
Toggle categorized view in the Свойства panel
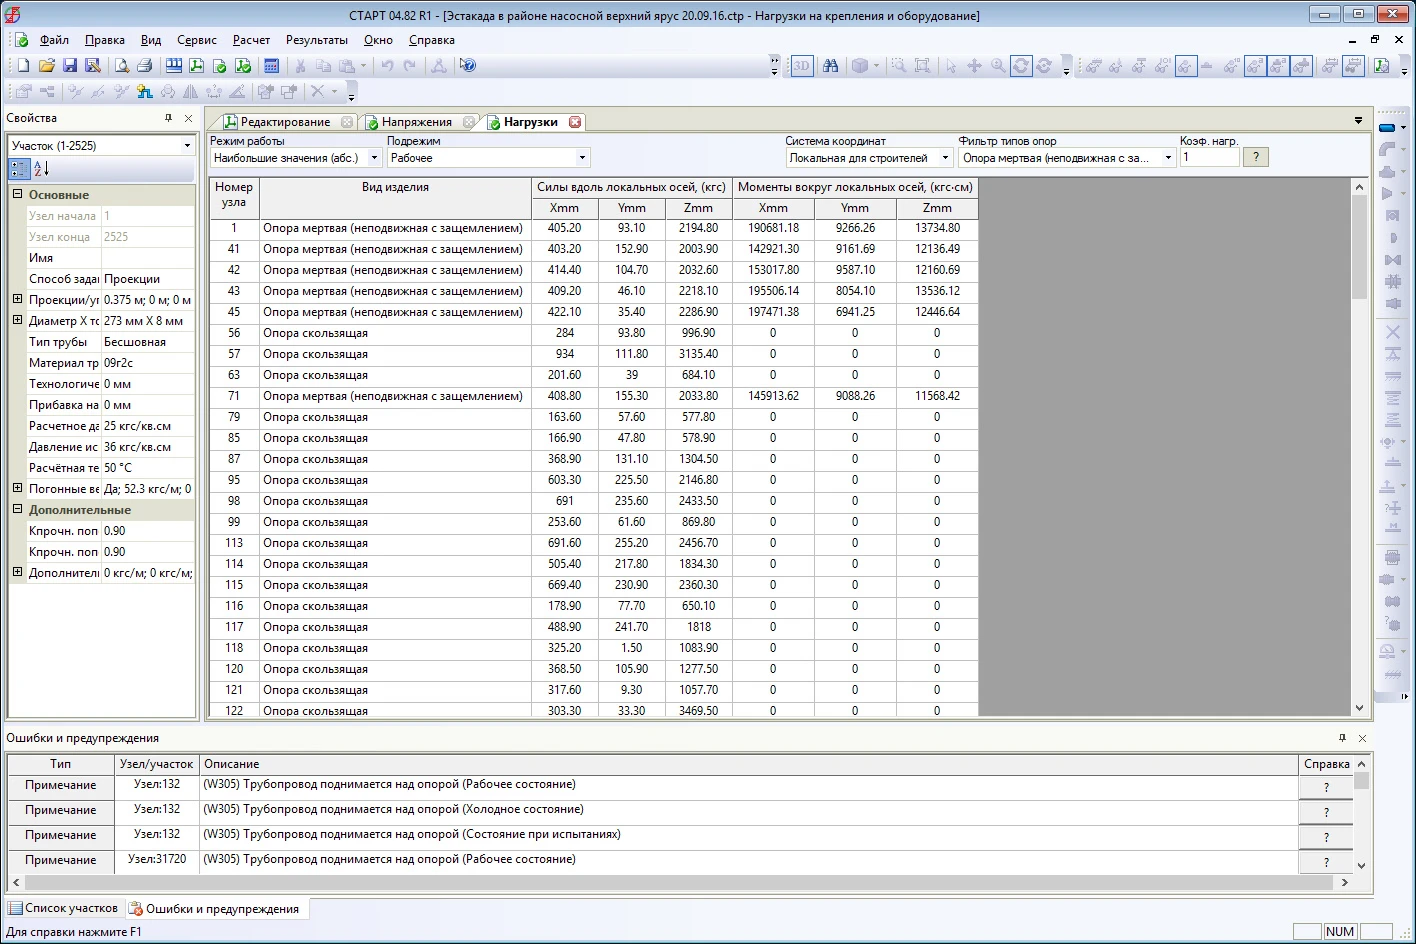[x=19, y=169]
